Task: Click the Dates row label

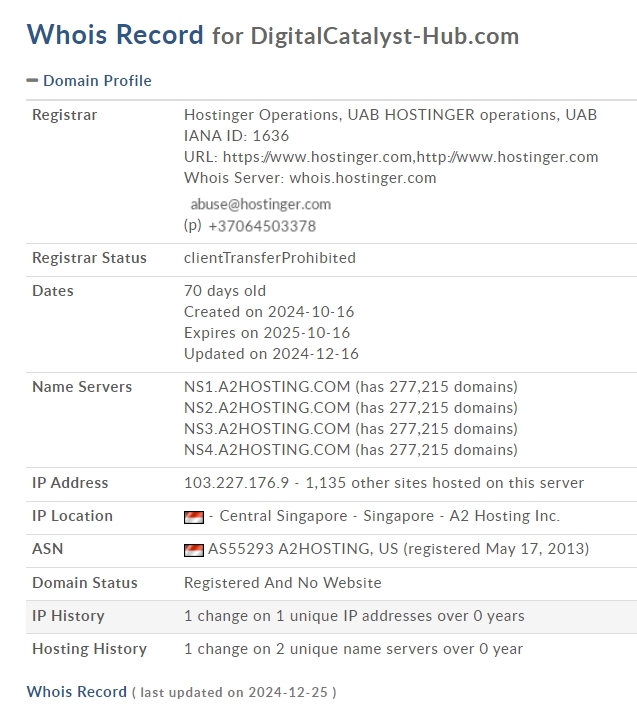Action: pos(53,291)
